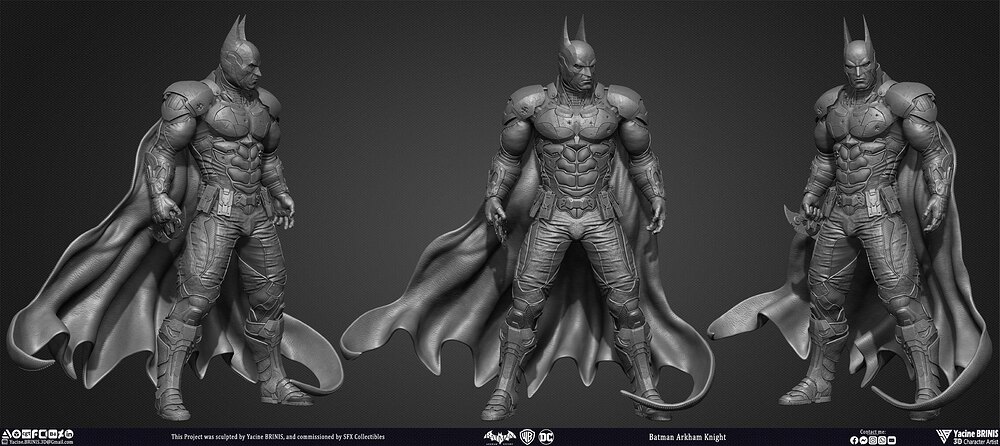Click the 'Contact me:' label

pos(873,432)
